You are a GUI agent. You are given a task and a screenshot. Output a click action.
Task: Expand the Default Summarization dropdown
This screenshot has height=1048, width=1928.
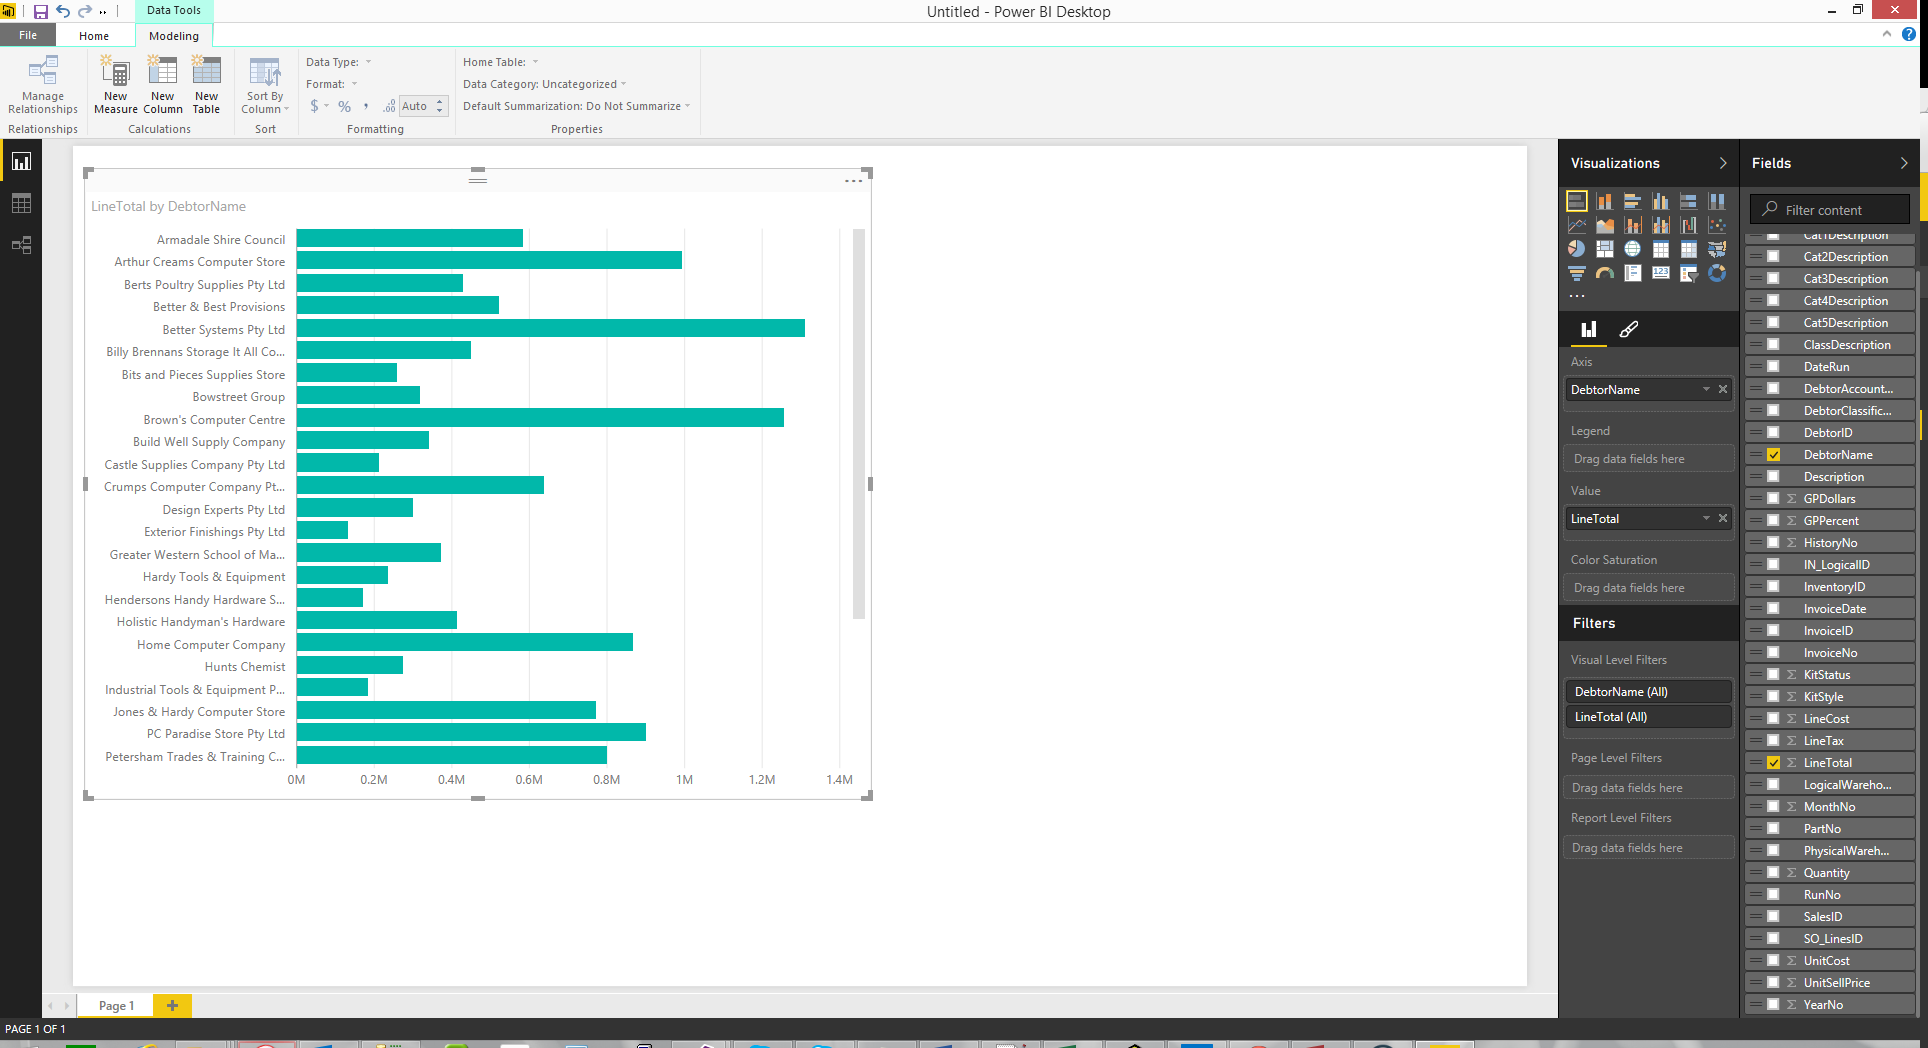(x=688, y=106)
